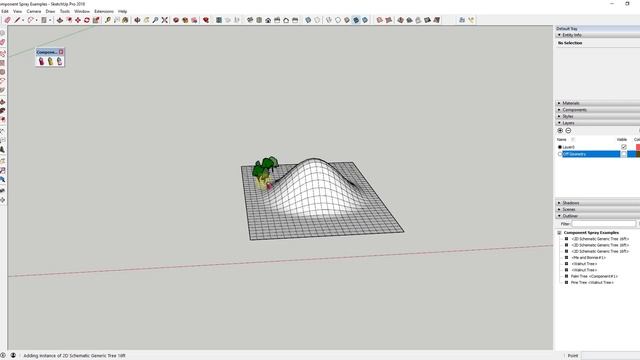This screenshot has height=360, width=640.
Task: Delete layer with the minus button
Action: coord(568,131)
